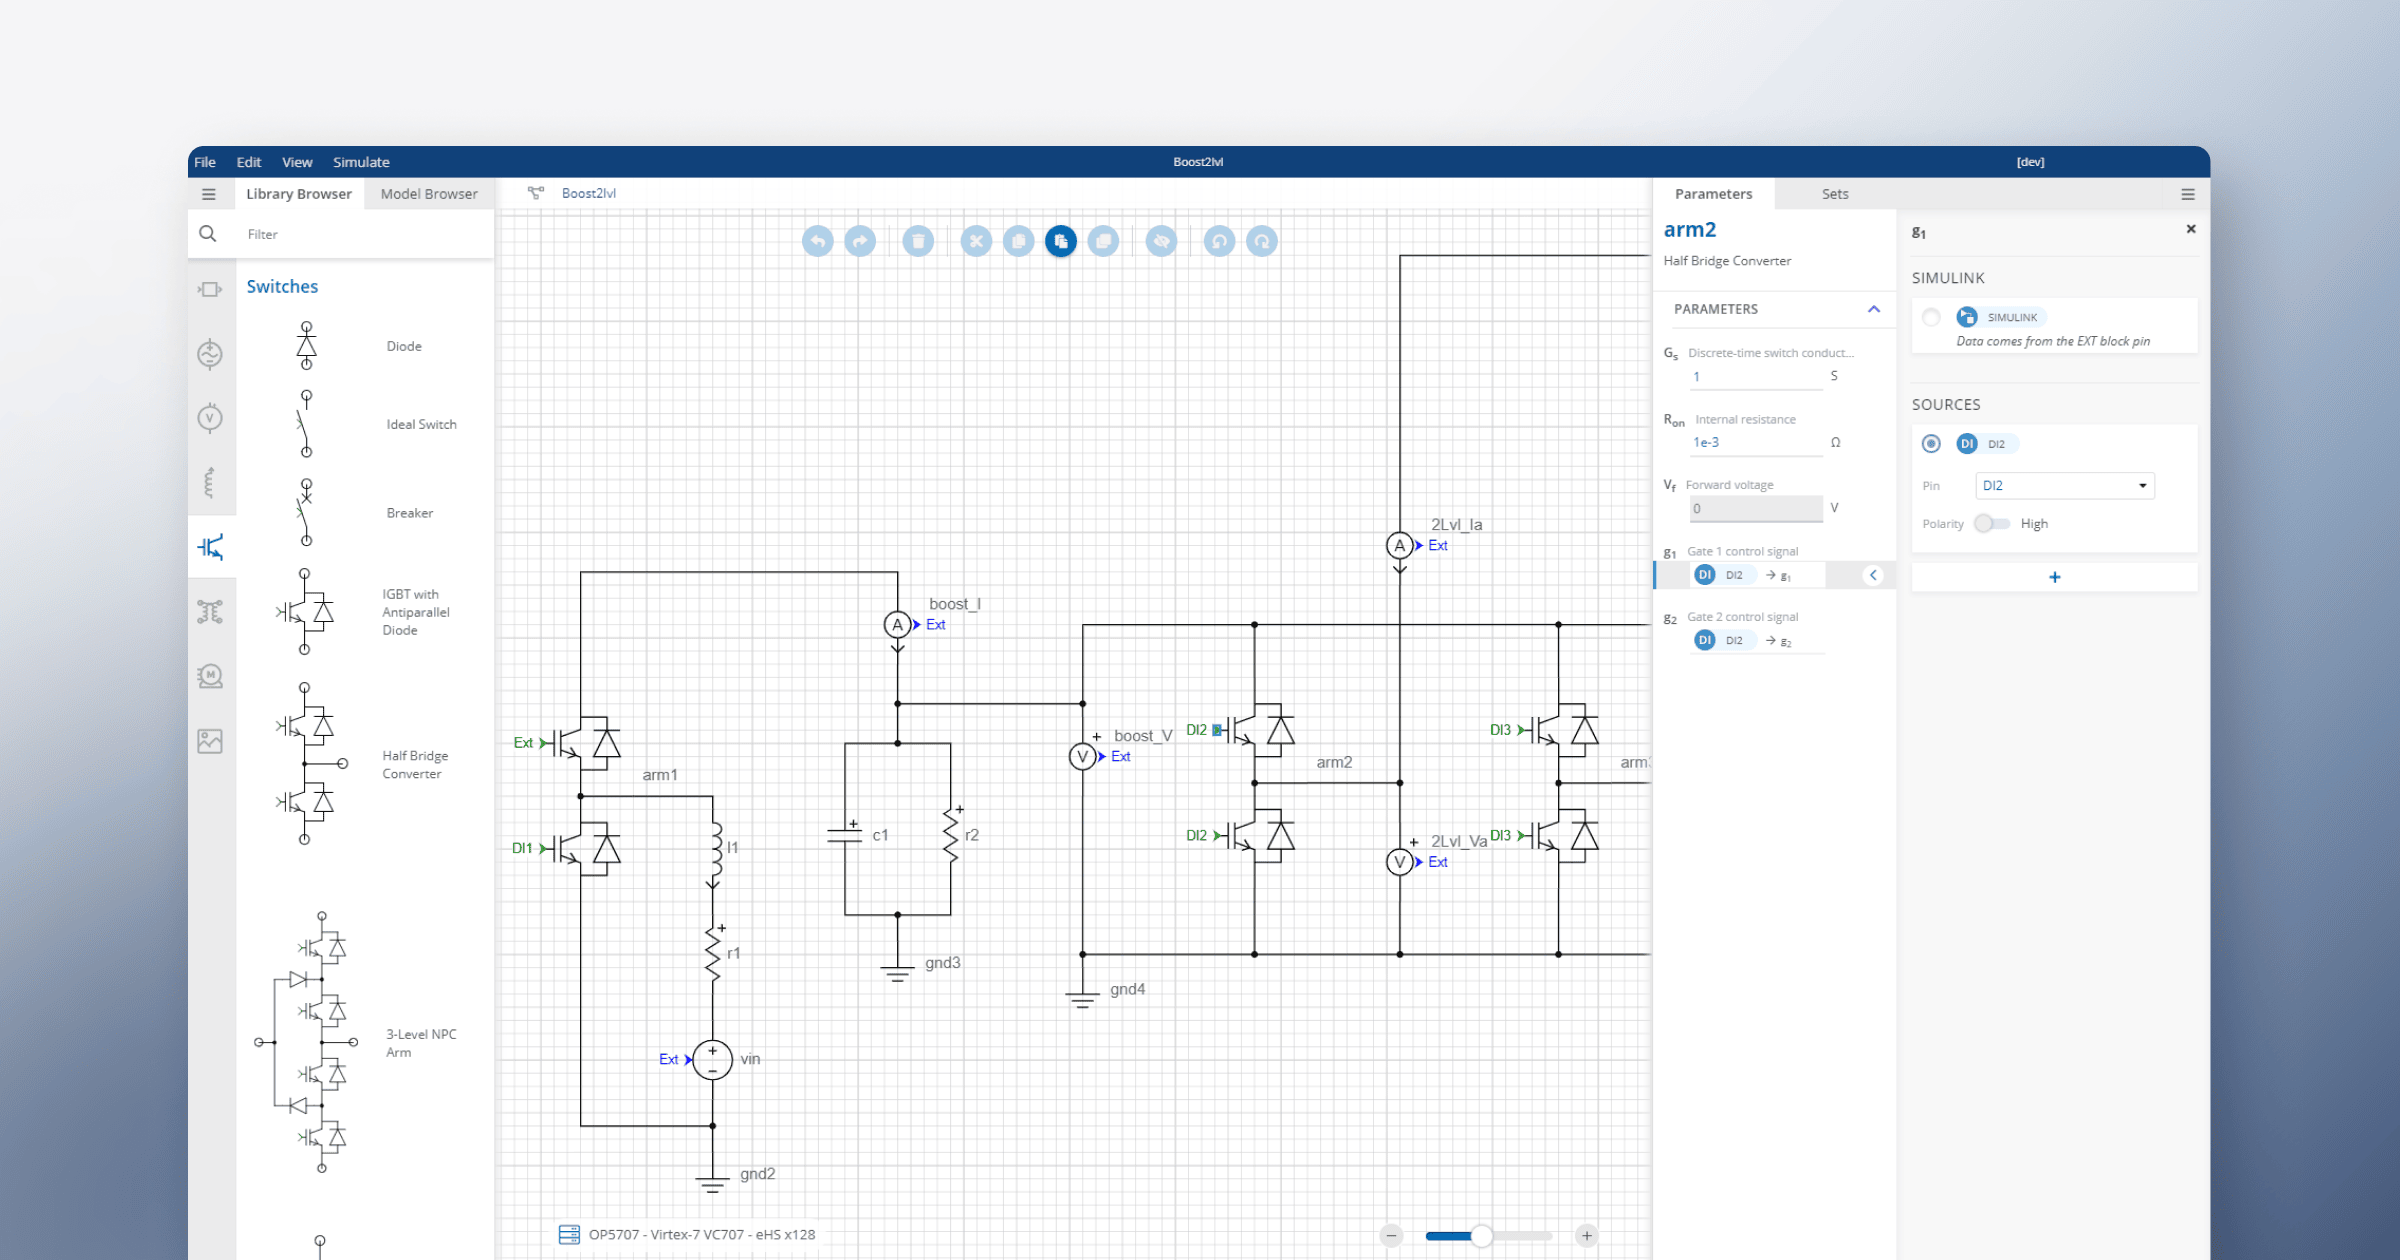Add a new source with the plus button
This screenshot has height=1260, width=2400.
click(2054, 577)
